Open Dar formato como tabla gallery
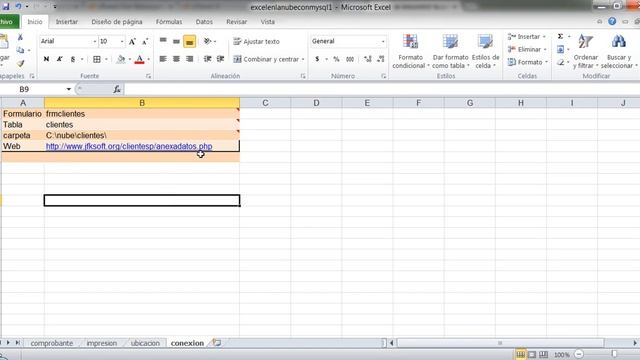 click(450, 51)
